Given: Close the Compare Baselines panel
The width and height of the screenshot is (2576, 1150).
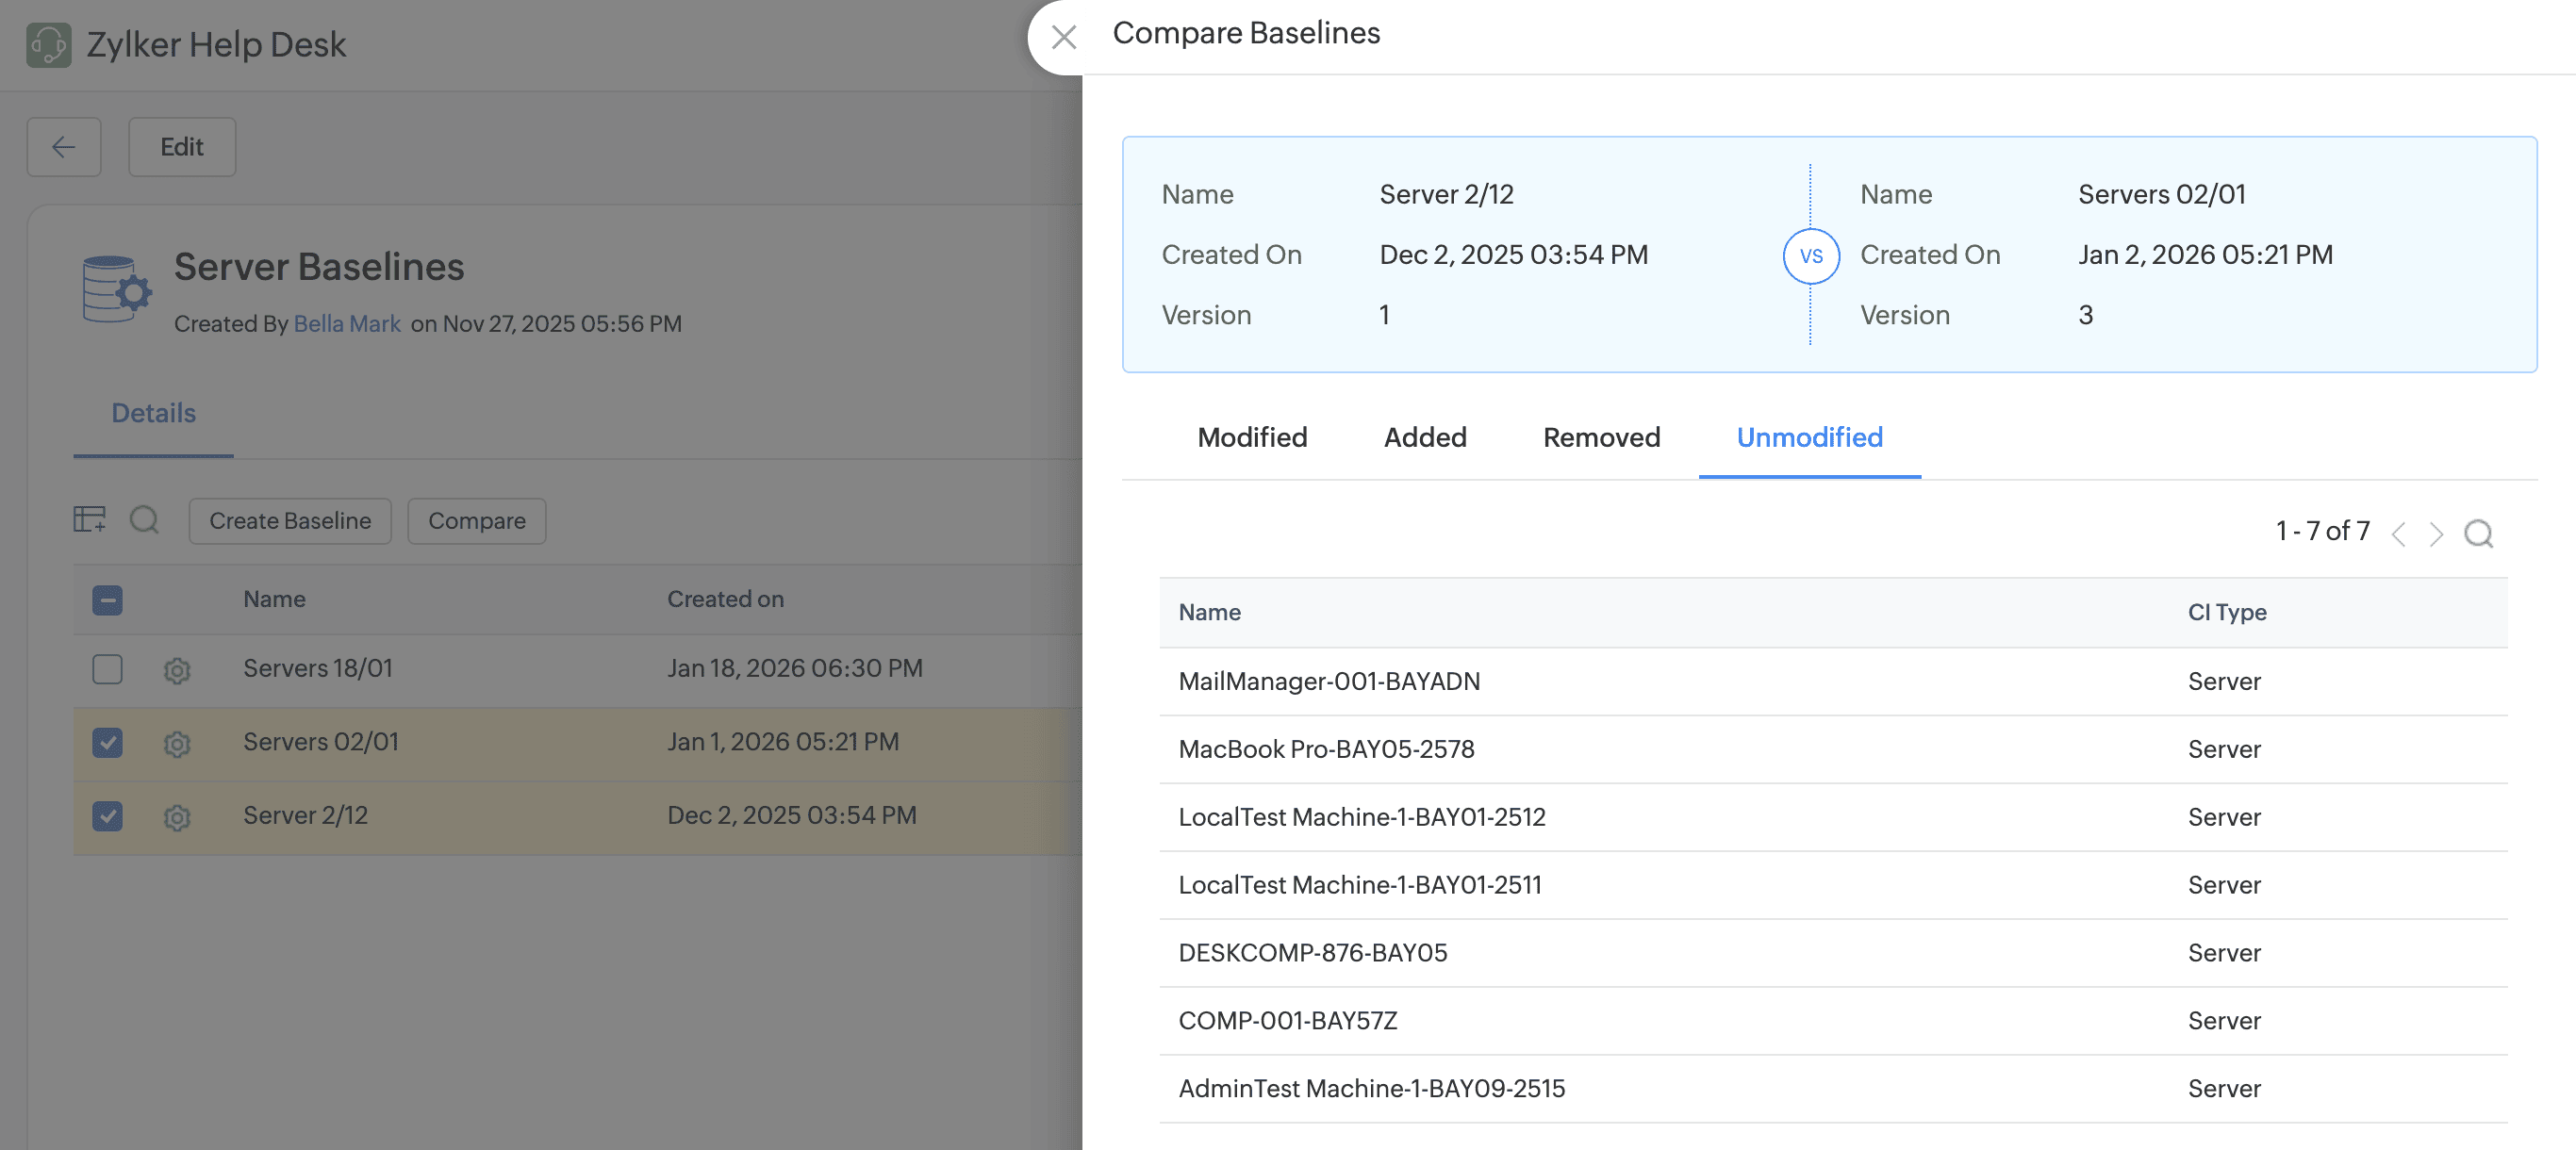Looking at the screenshot, I should click(x=1063, y=37).
